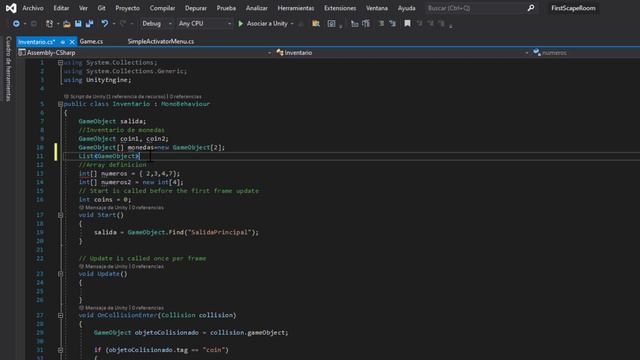
Task: Open the Editar menu
Action: (61, 8)
